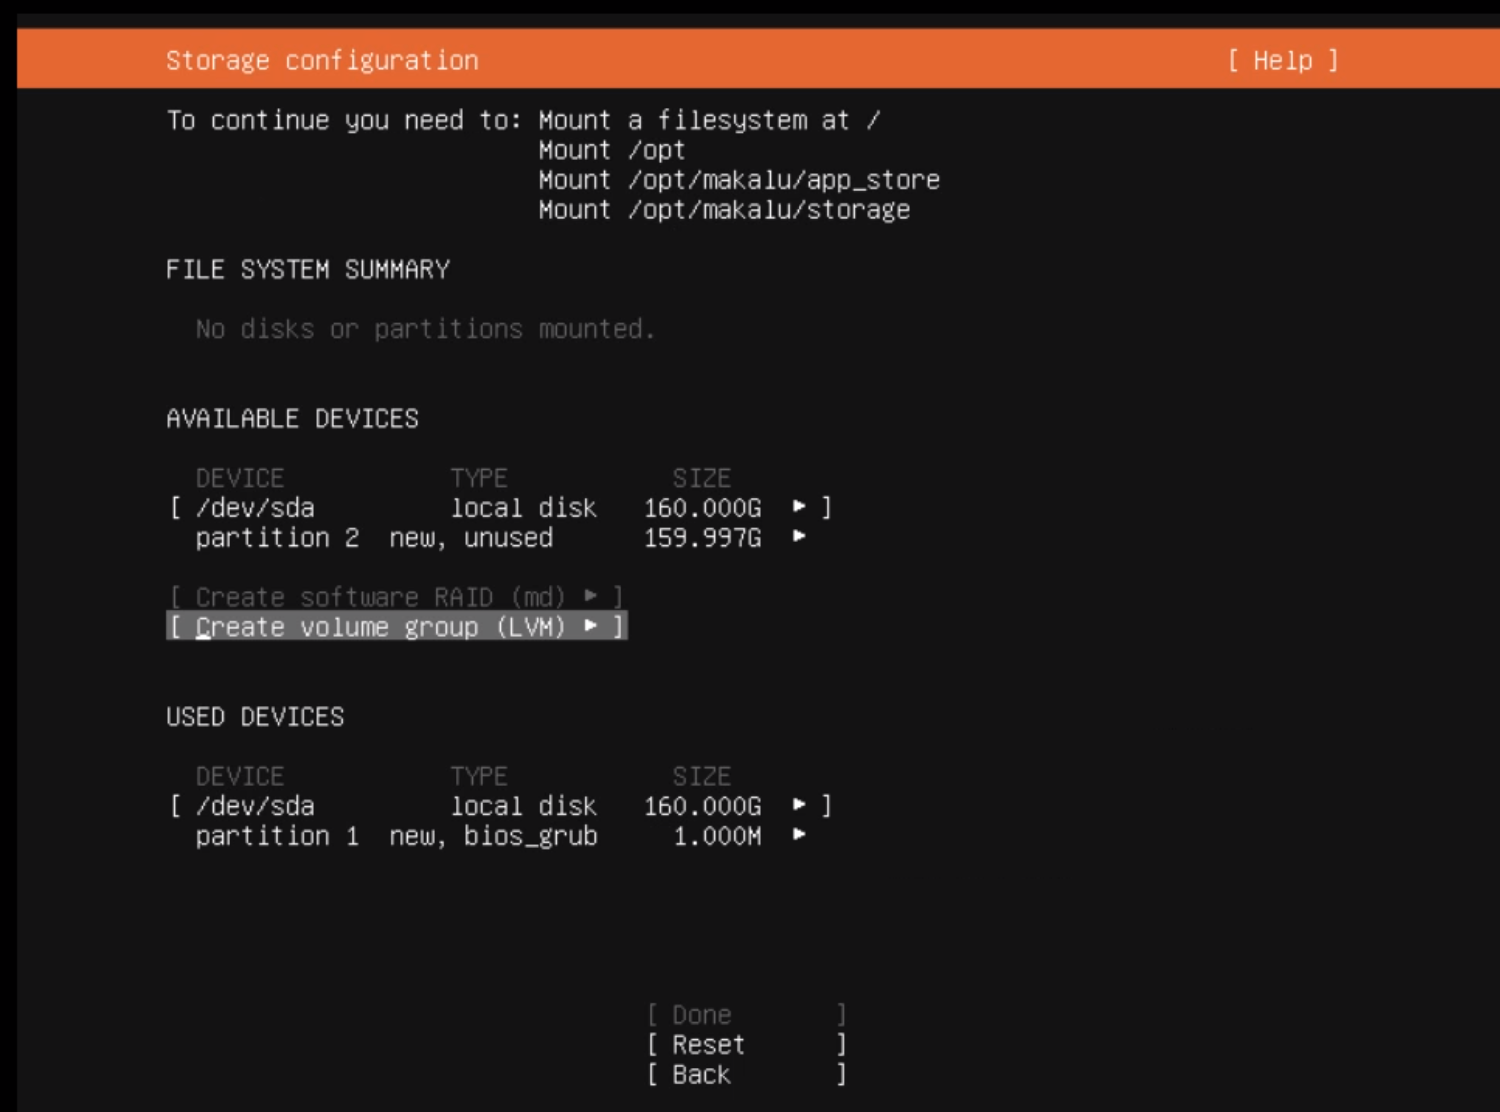
Task: Select partition 1 bios_grub row
Action: click(400, 836)
